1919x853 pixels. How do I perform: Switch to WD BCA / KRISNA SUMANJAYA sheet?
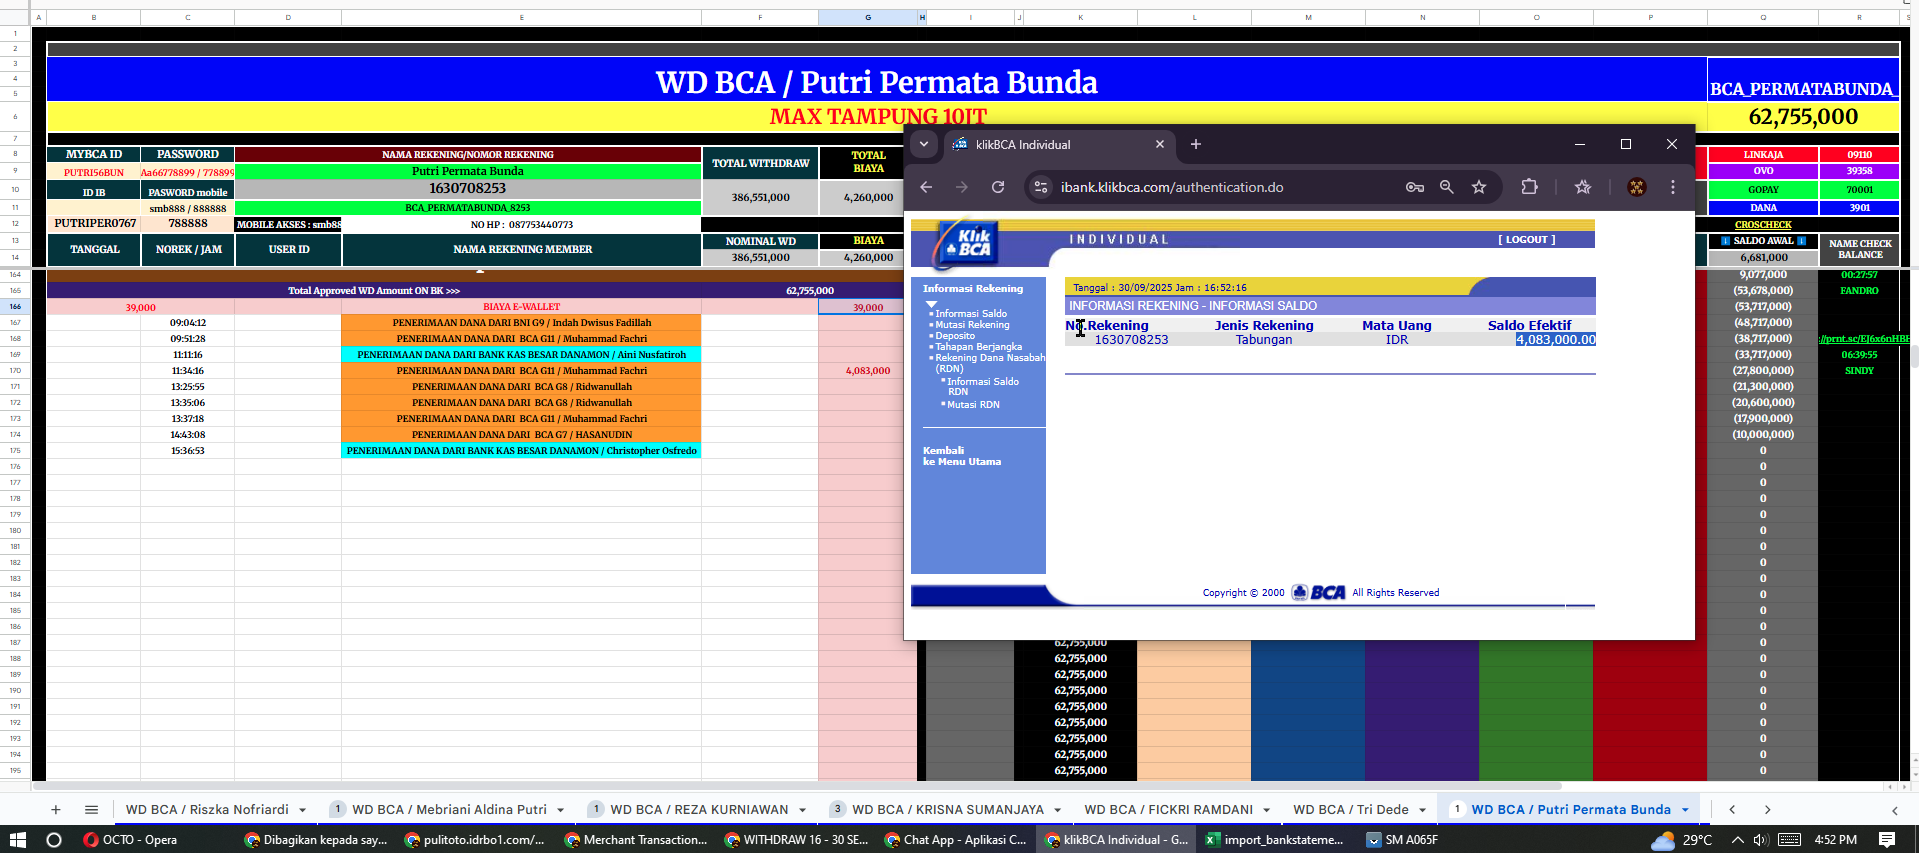[947, 810]
